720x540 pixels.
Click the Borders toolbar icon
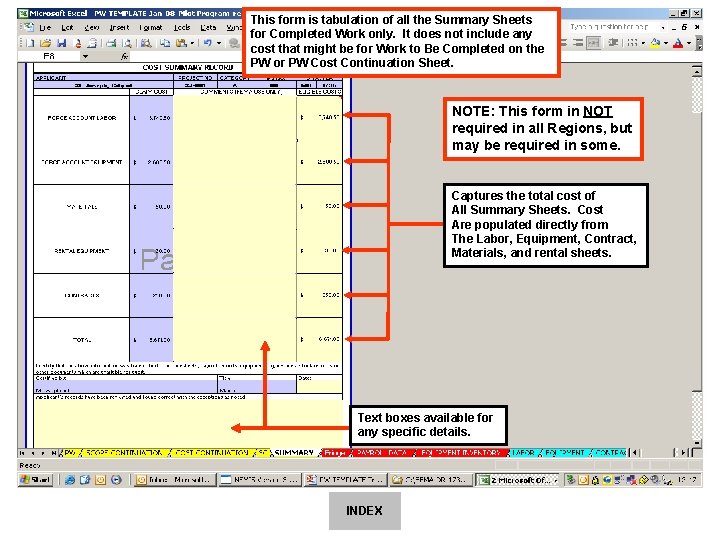point(632,43)
